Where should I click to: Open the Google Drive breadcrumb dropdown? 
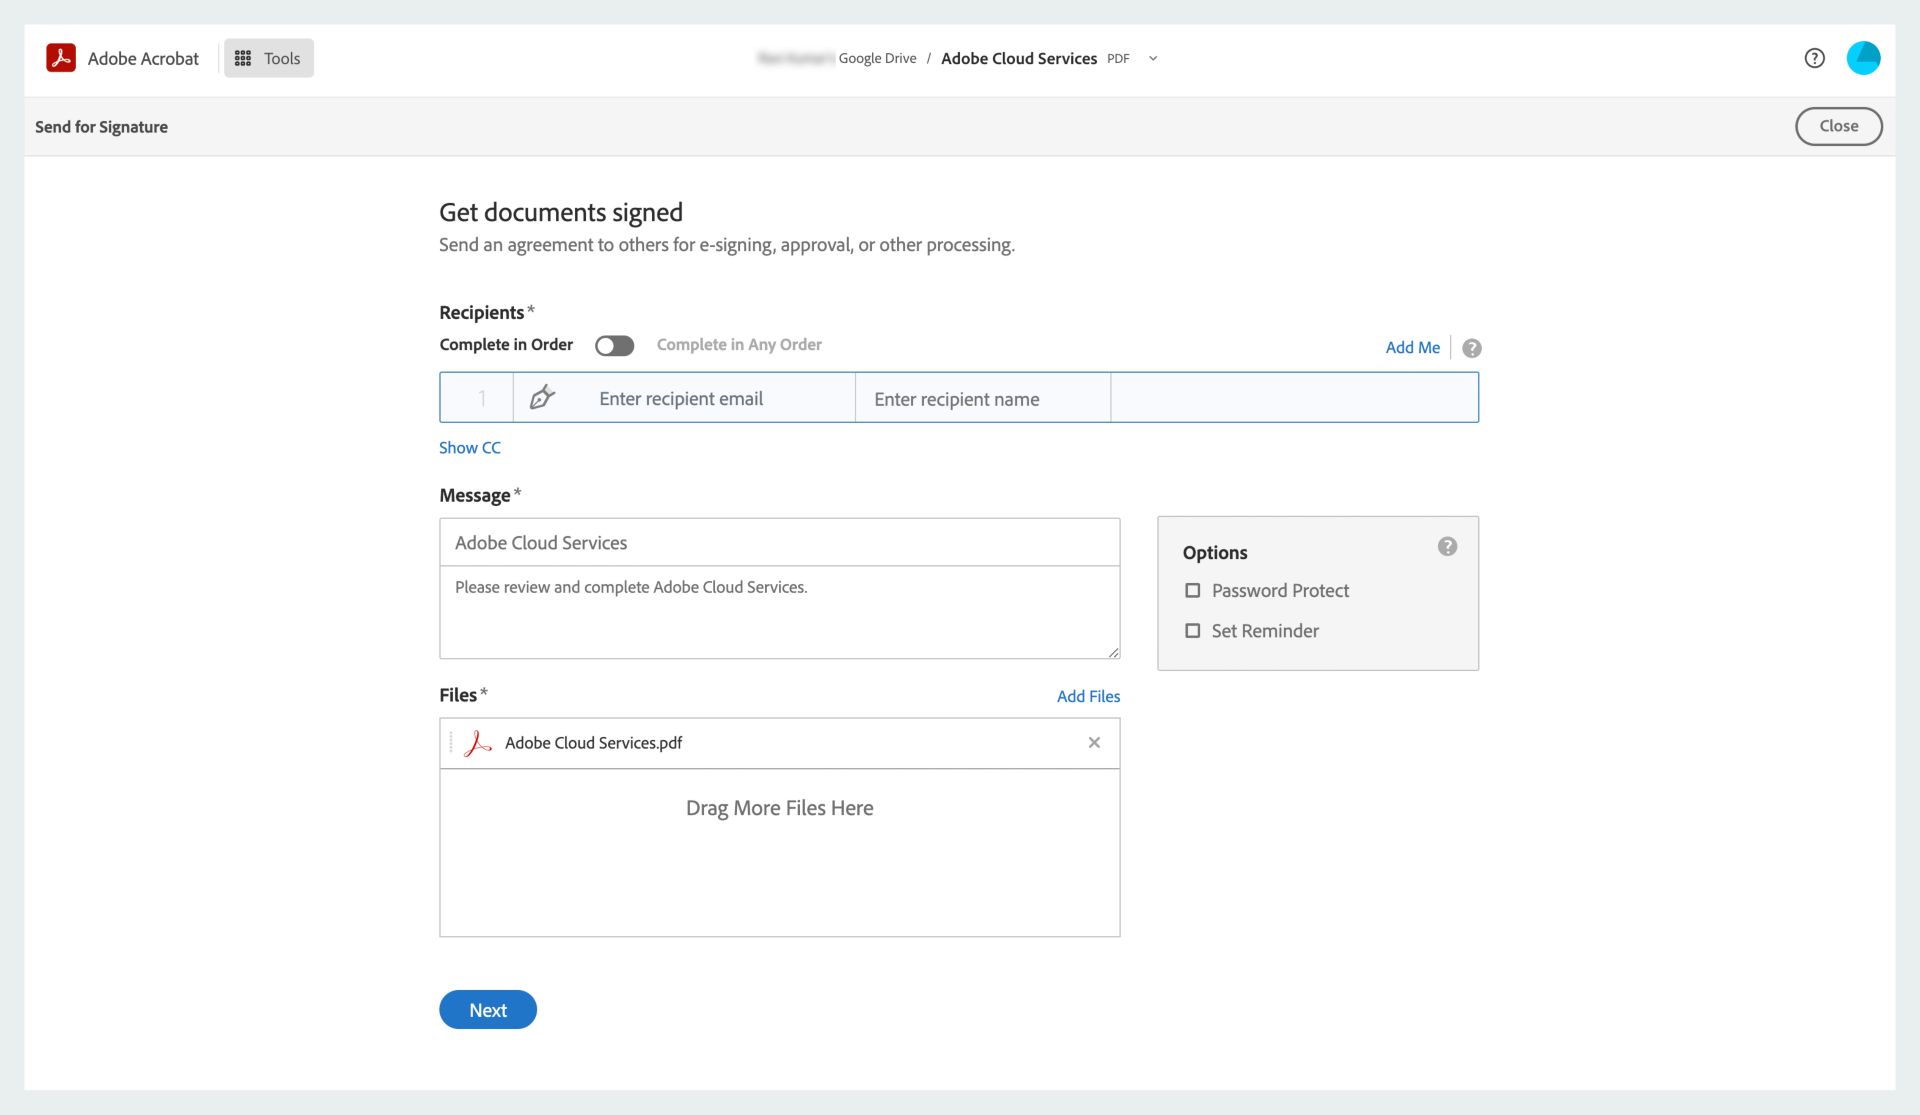tap(1153, 58)
